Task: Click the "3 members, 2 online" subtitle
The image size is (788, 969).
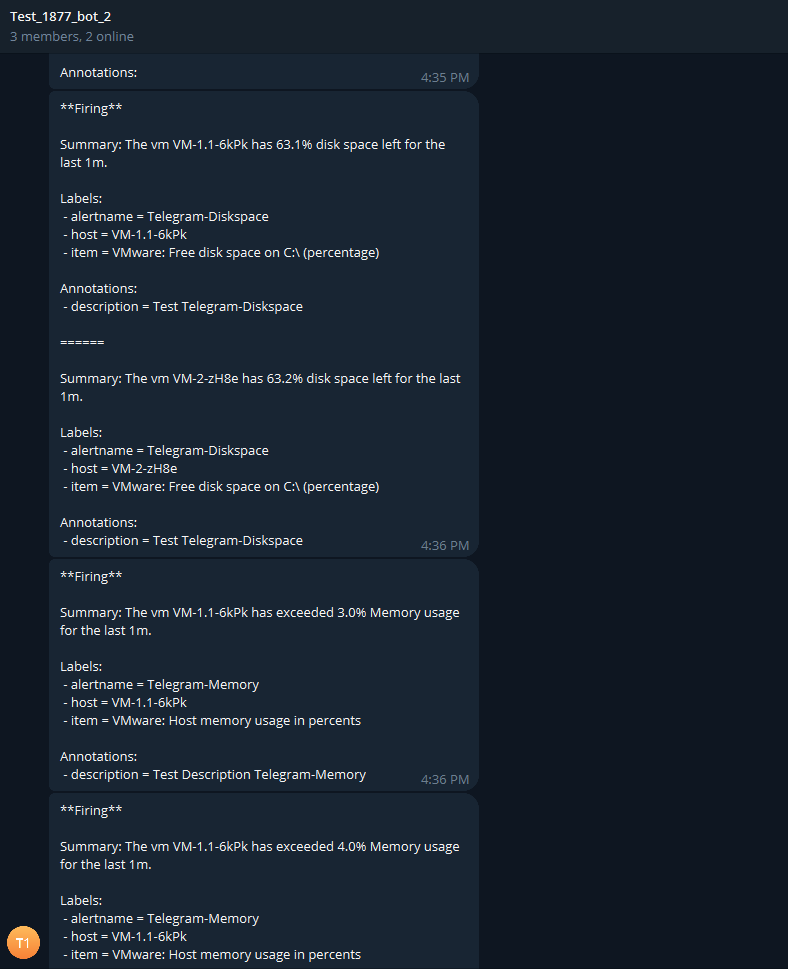Action: coord(72,37)
